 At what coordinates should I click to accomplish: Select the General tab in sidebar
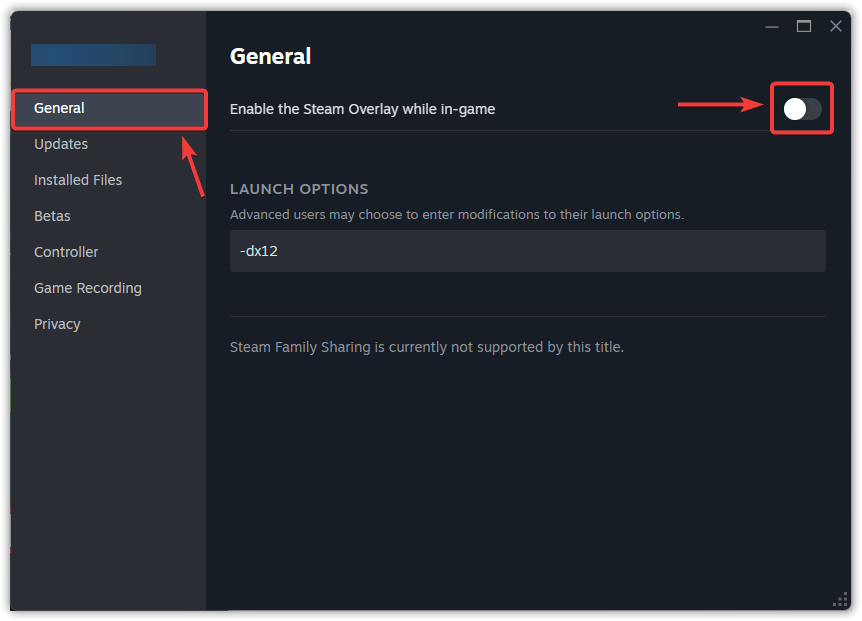tap(59, 108)
